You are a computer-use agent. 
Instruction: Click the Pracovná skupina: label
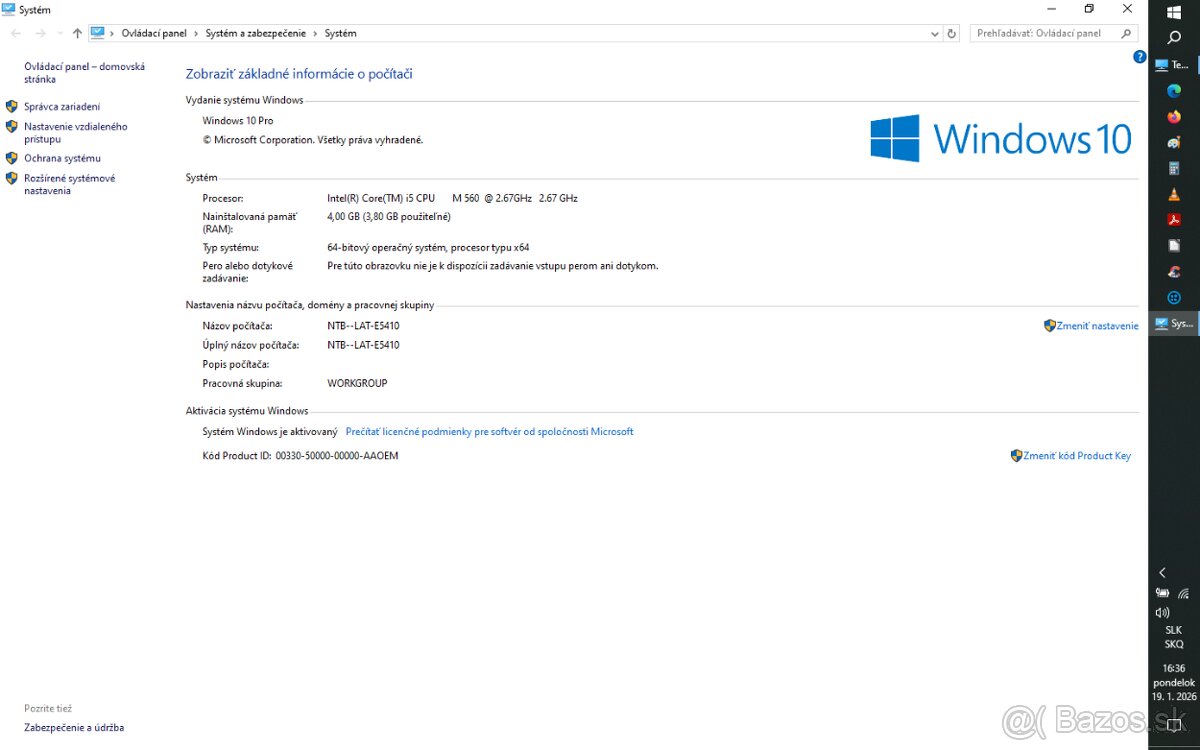[242, 383]
